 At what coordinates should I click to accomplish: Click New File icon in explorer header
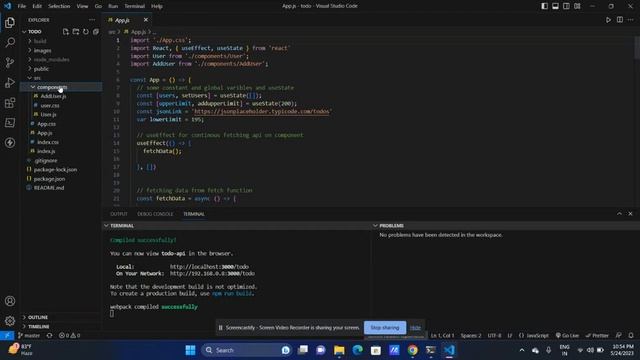pos(66,31)
